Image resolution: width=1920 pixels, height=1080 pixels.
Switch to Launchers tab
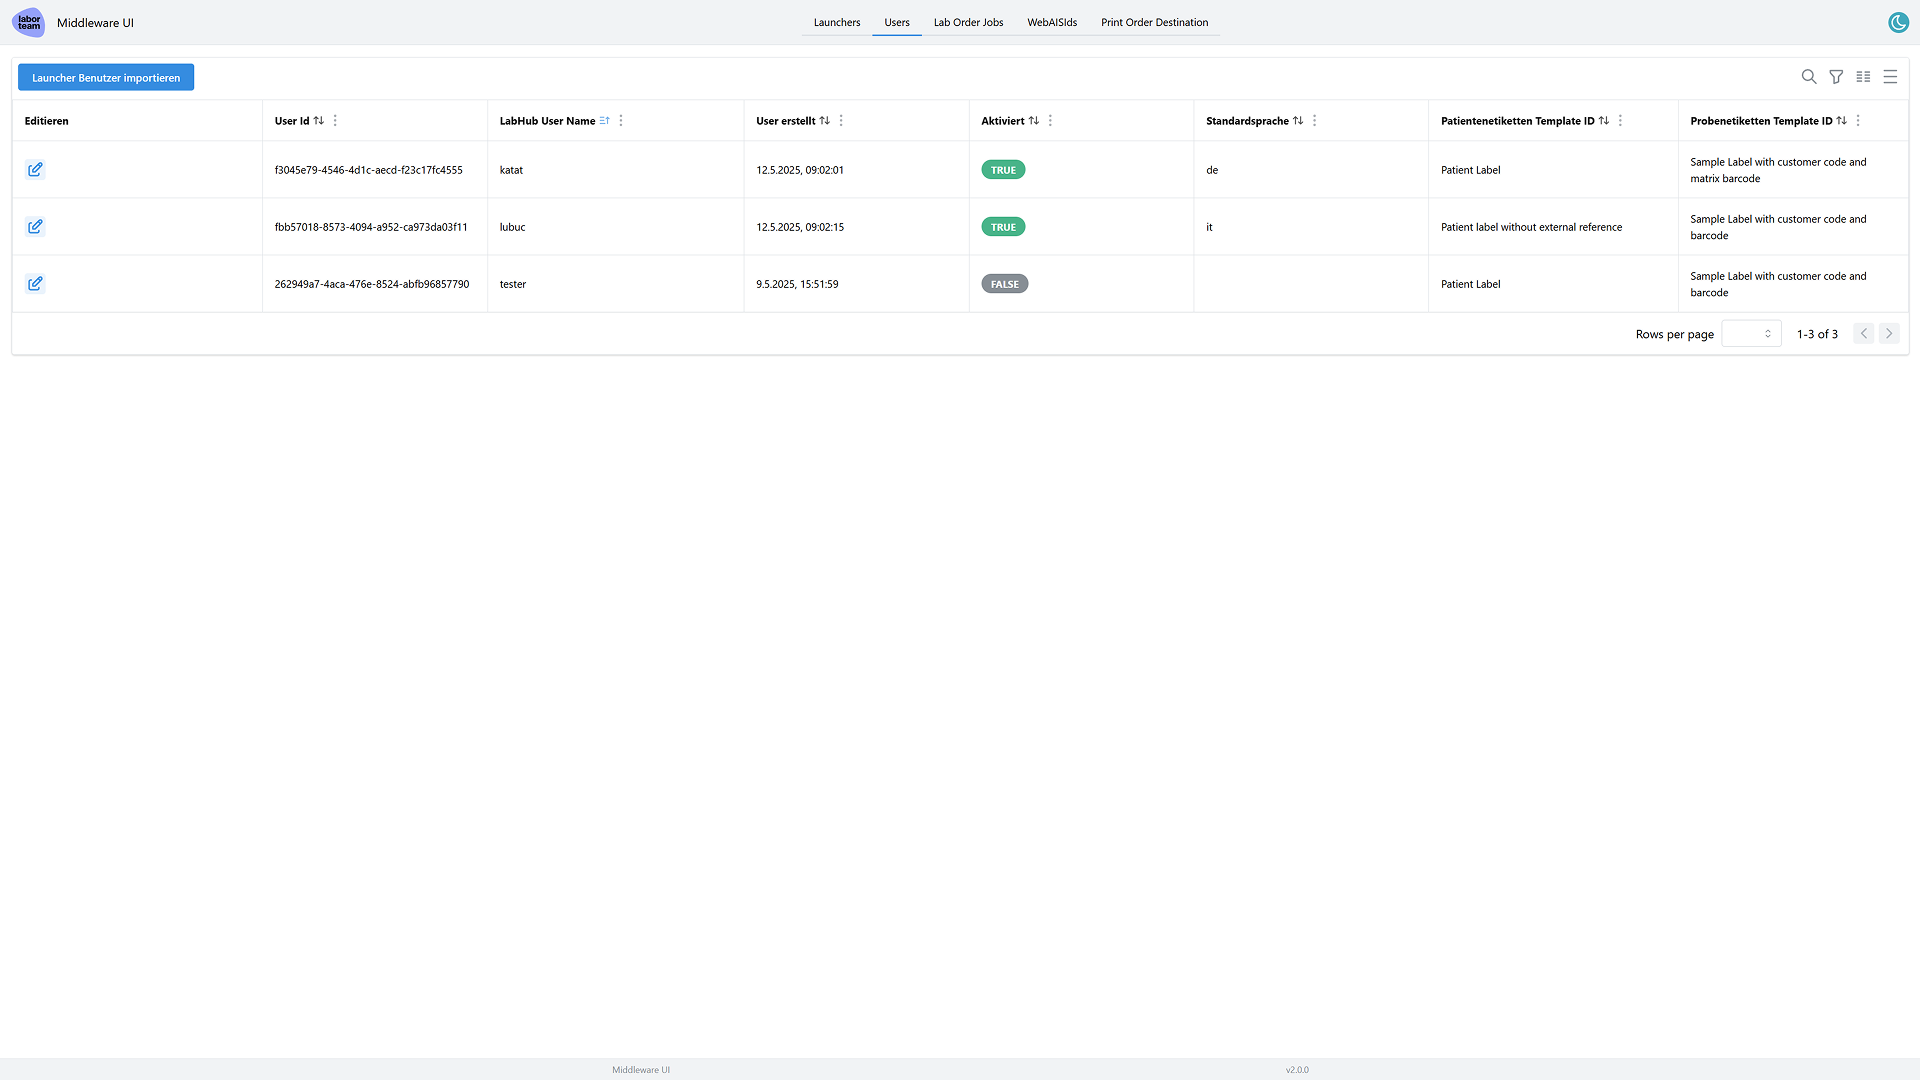click(837, 22)
